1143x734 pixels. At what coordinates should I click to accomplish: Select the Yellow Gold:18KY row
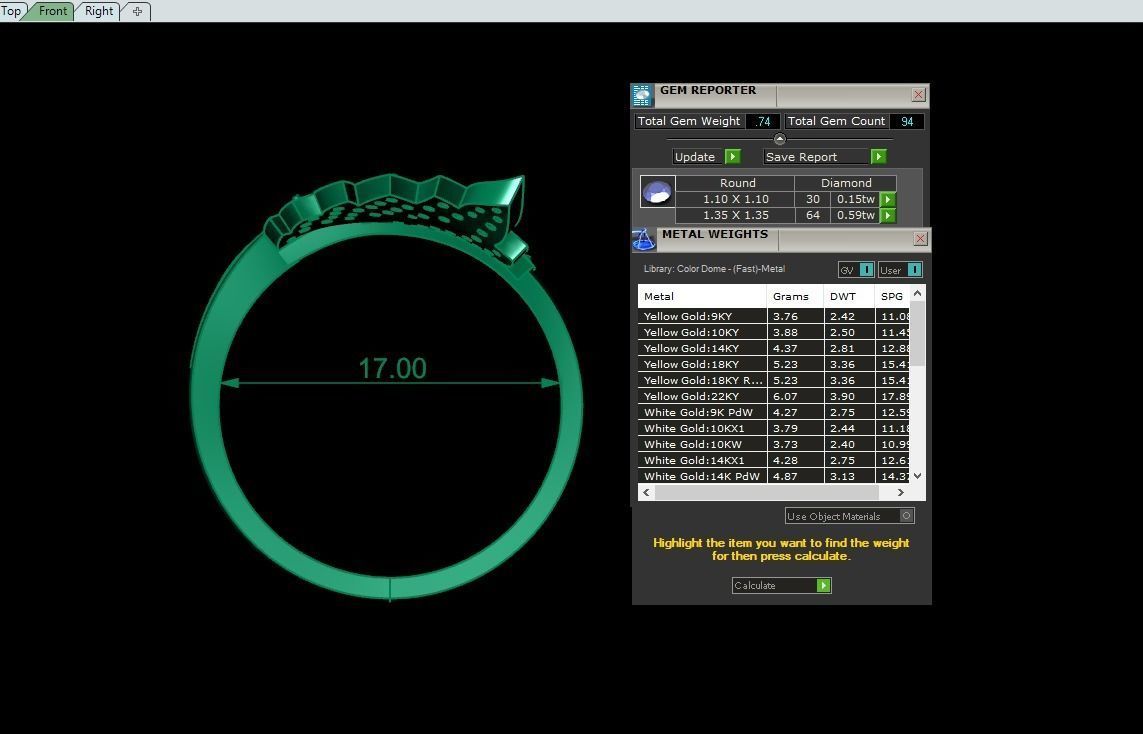pos(774,364)
